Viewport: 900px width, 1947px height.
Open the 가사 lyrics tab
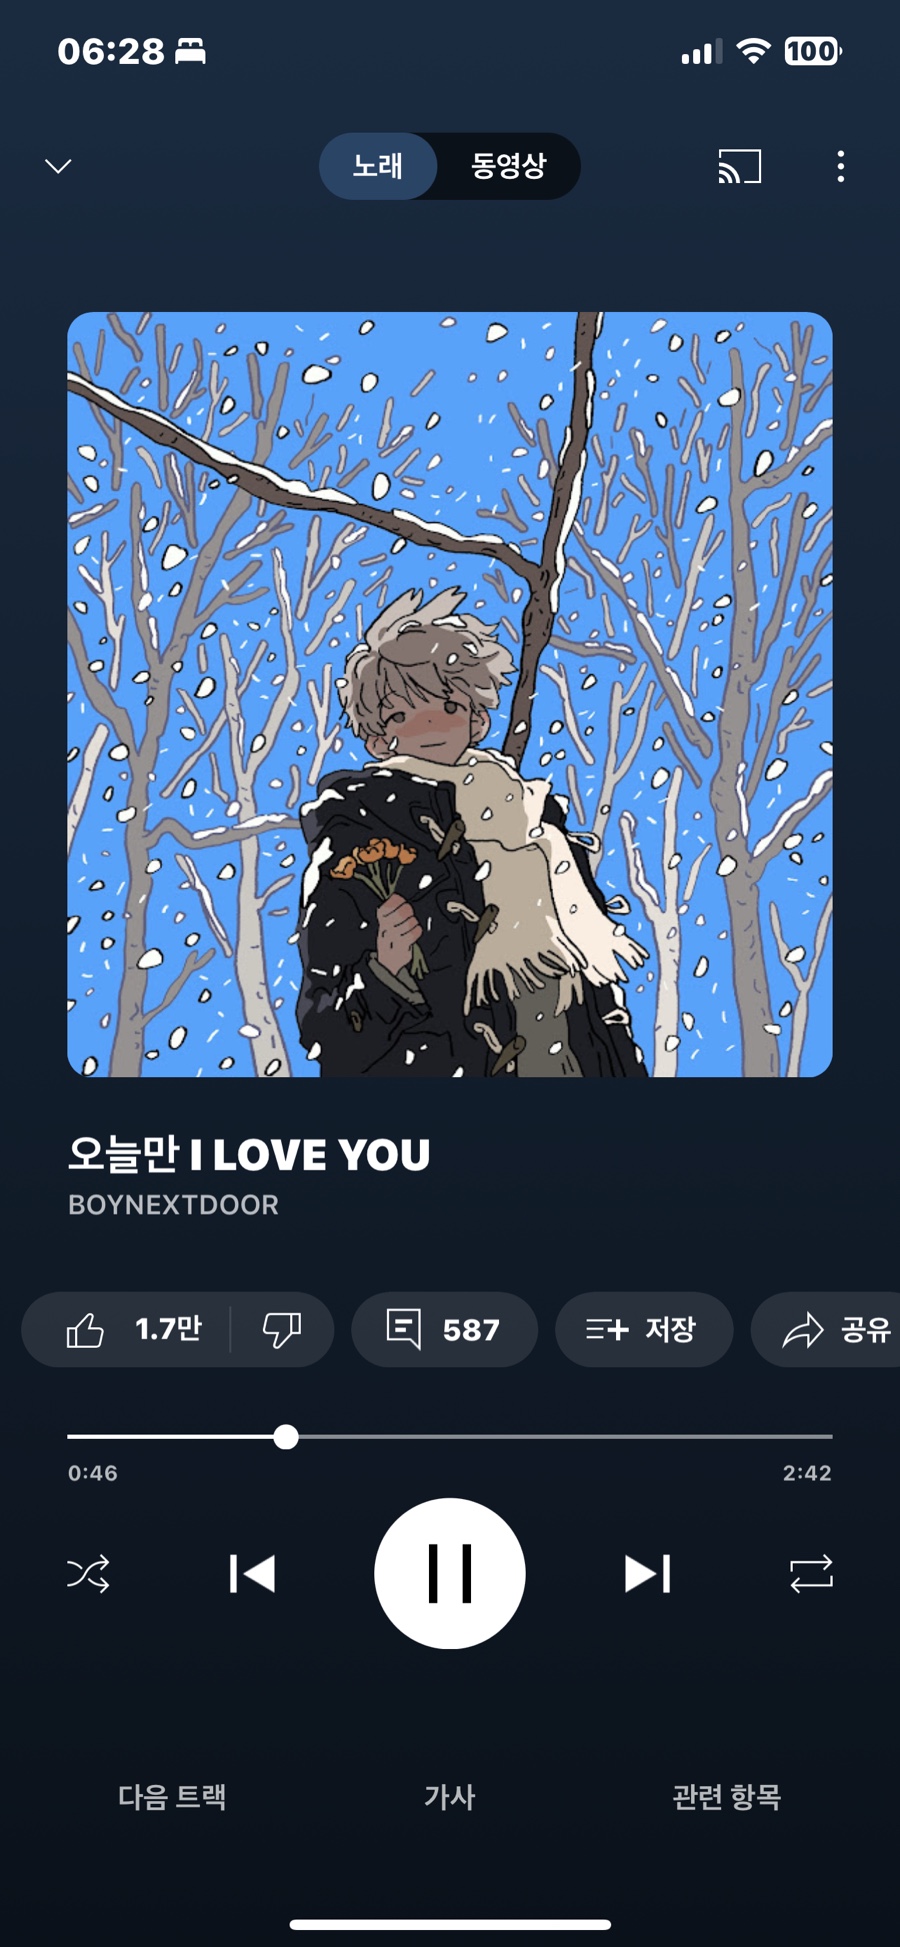click(450, 1797)
